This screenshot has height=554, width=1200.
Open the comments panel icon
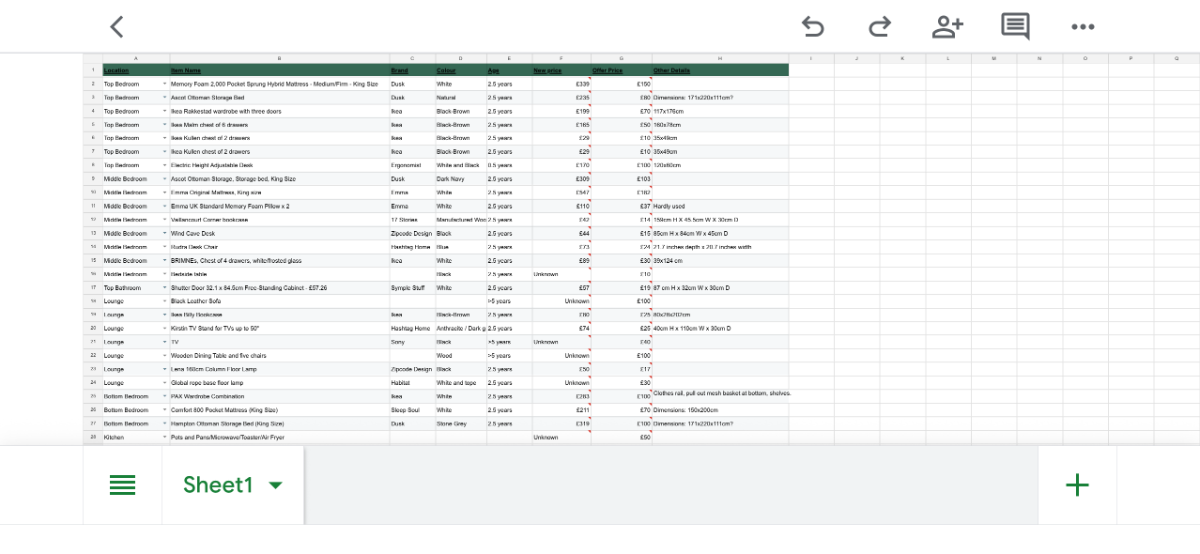pos(1015,27)
